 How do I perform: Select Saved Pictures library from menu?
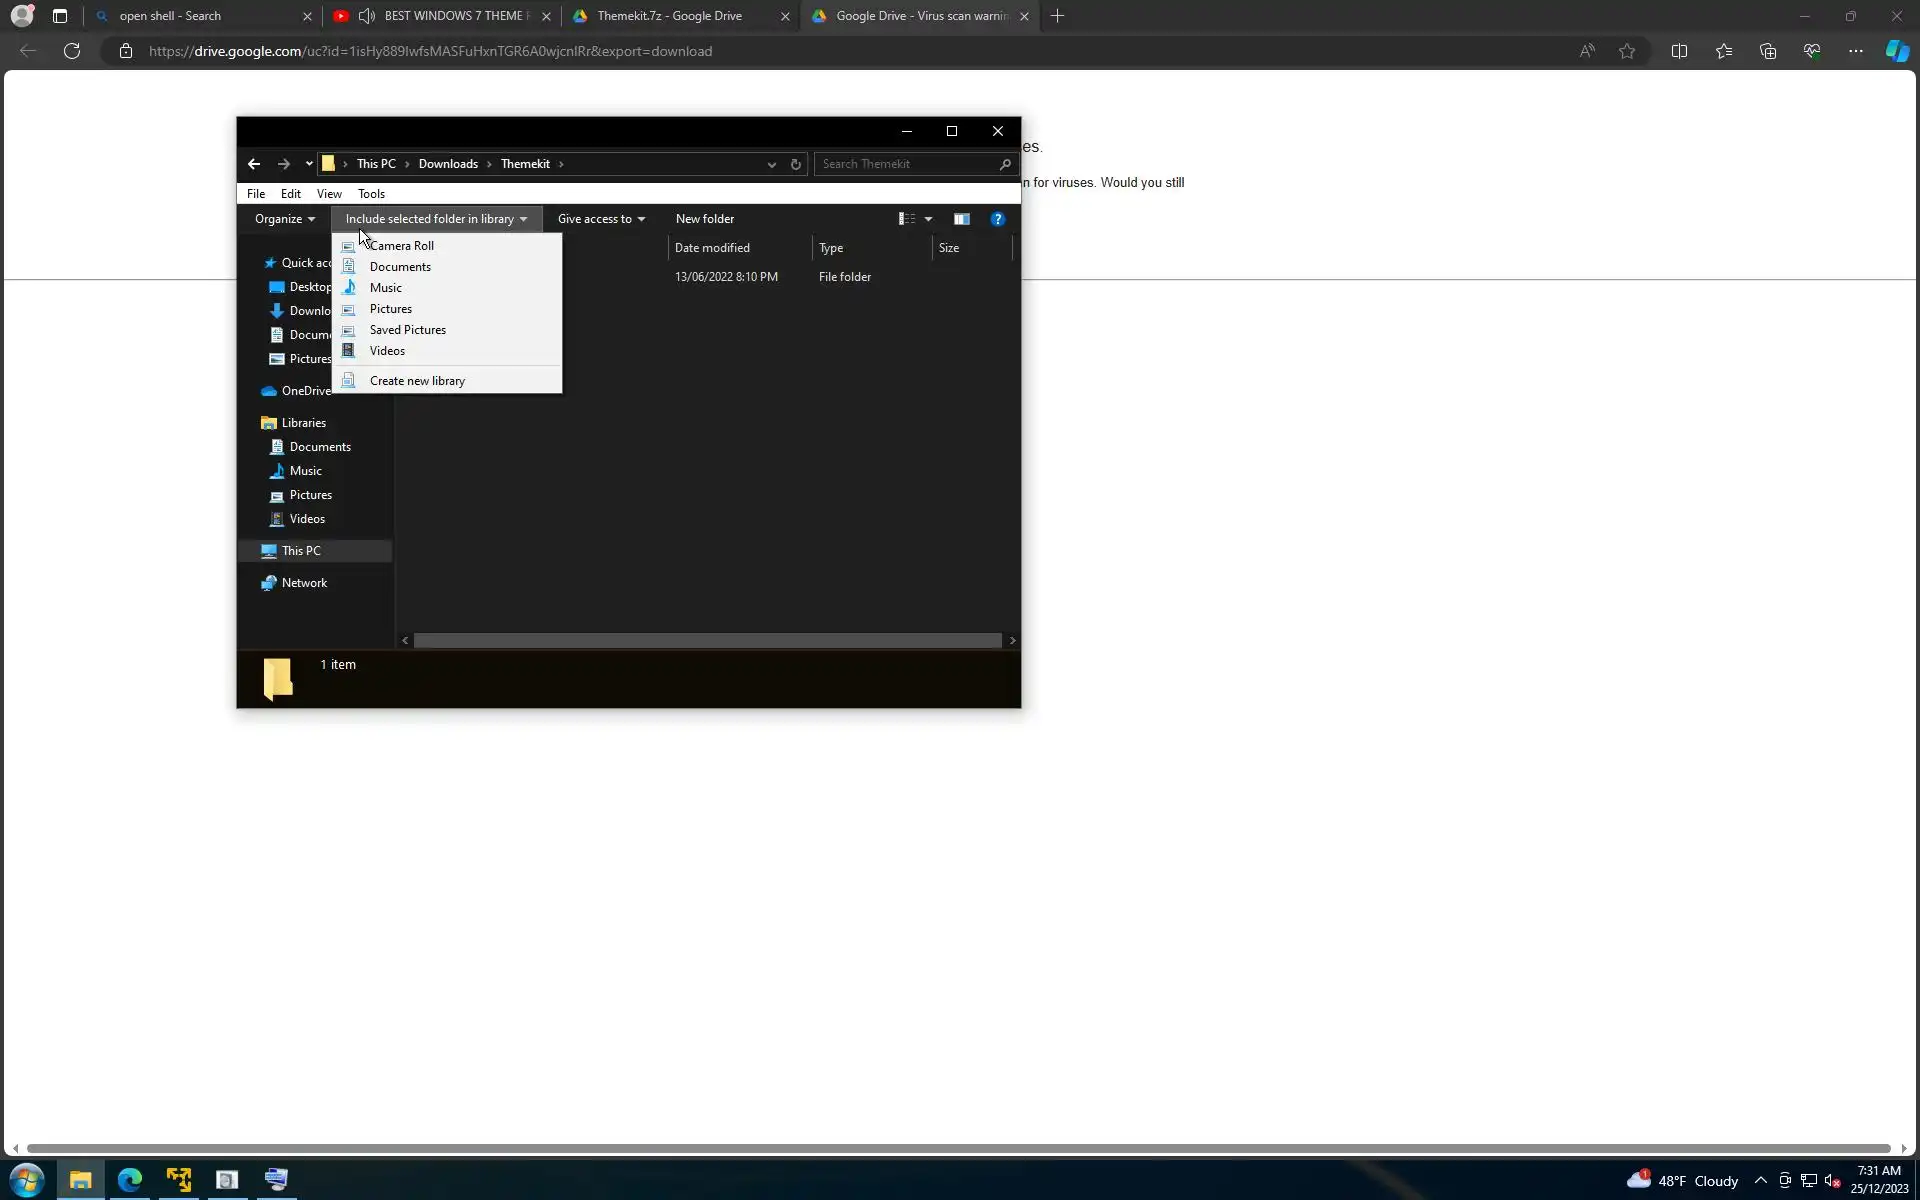tap(407, 330)
